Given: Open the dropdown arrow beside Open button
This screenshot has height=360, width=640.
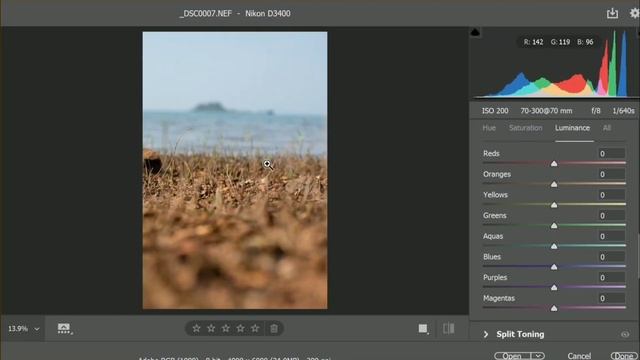Looking at the screenshot, I should 538,356.
